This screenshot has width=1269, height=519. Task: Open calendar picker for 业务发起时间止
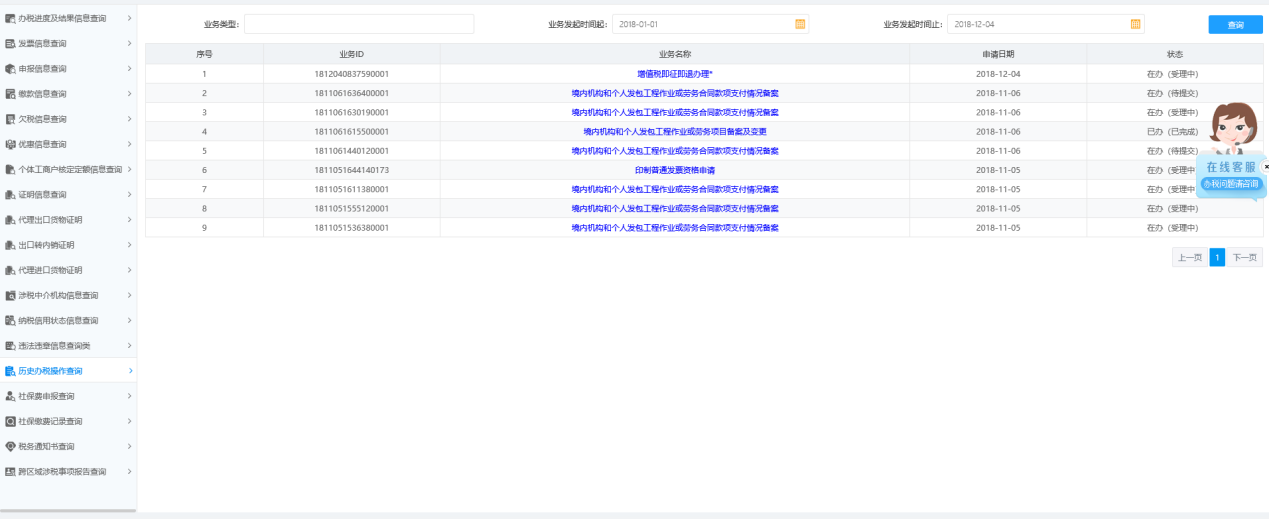pyautogui.click(x=1135, y=24)
